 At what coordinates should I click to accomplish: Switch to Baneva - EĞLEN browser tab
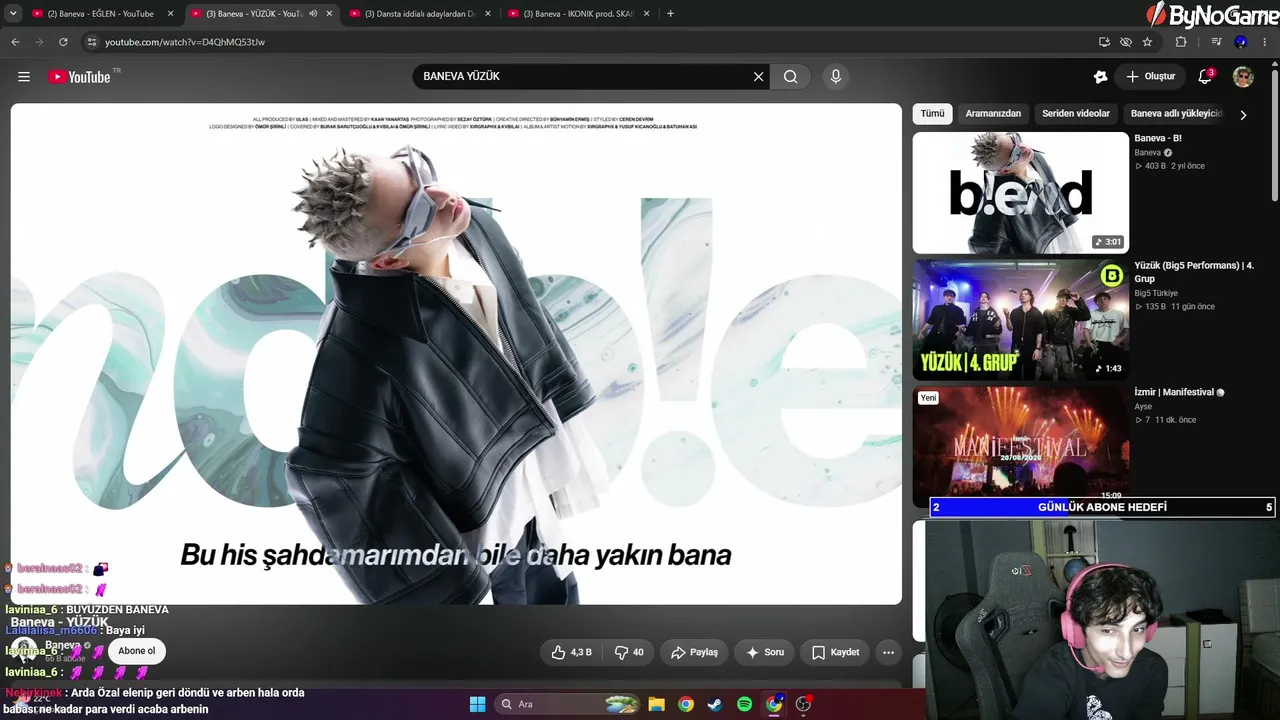click(103, 14)
